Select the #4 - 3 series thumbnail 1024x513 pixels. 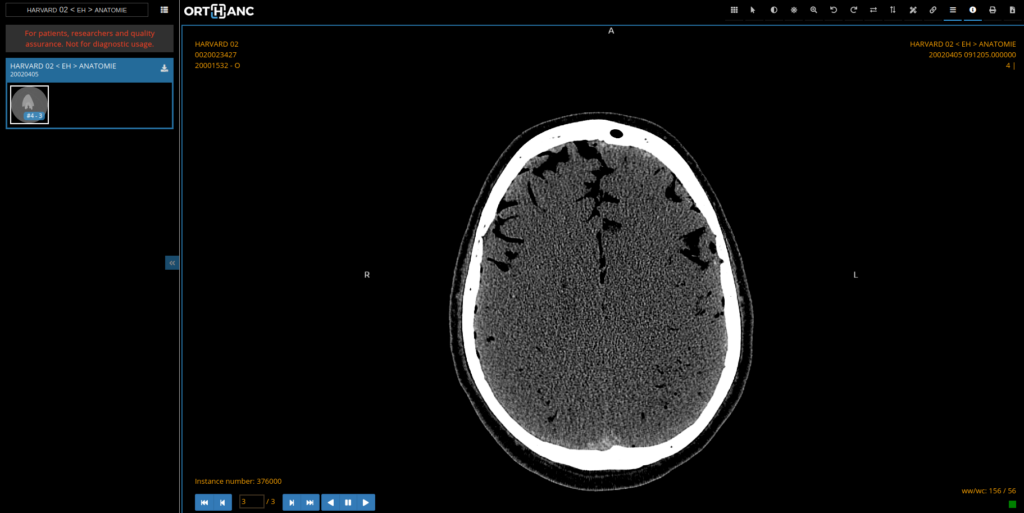pos(30,104)
